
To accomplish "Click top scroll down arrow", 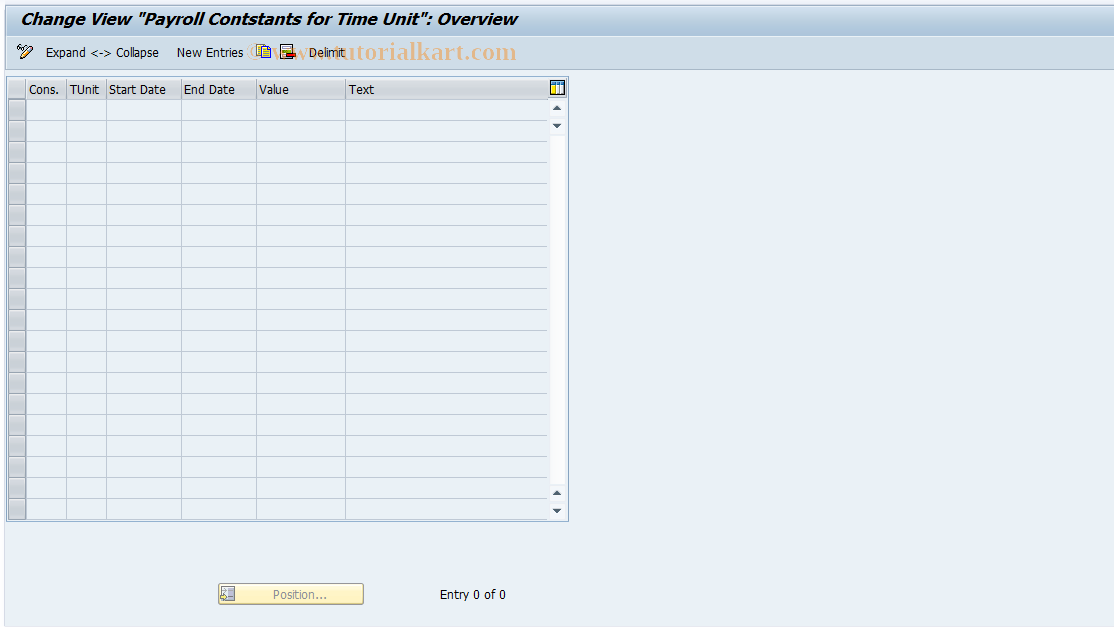I will click(x=557, y=126).
